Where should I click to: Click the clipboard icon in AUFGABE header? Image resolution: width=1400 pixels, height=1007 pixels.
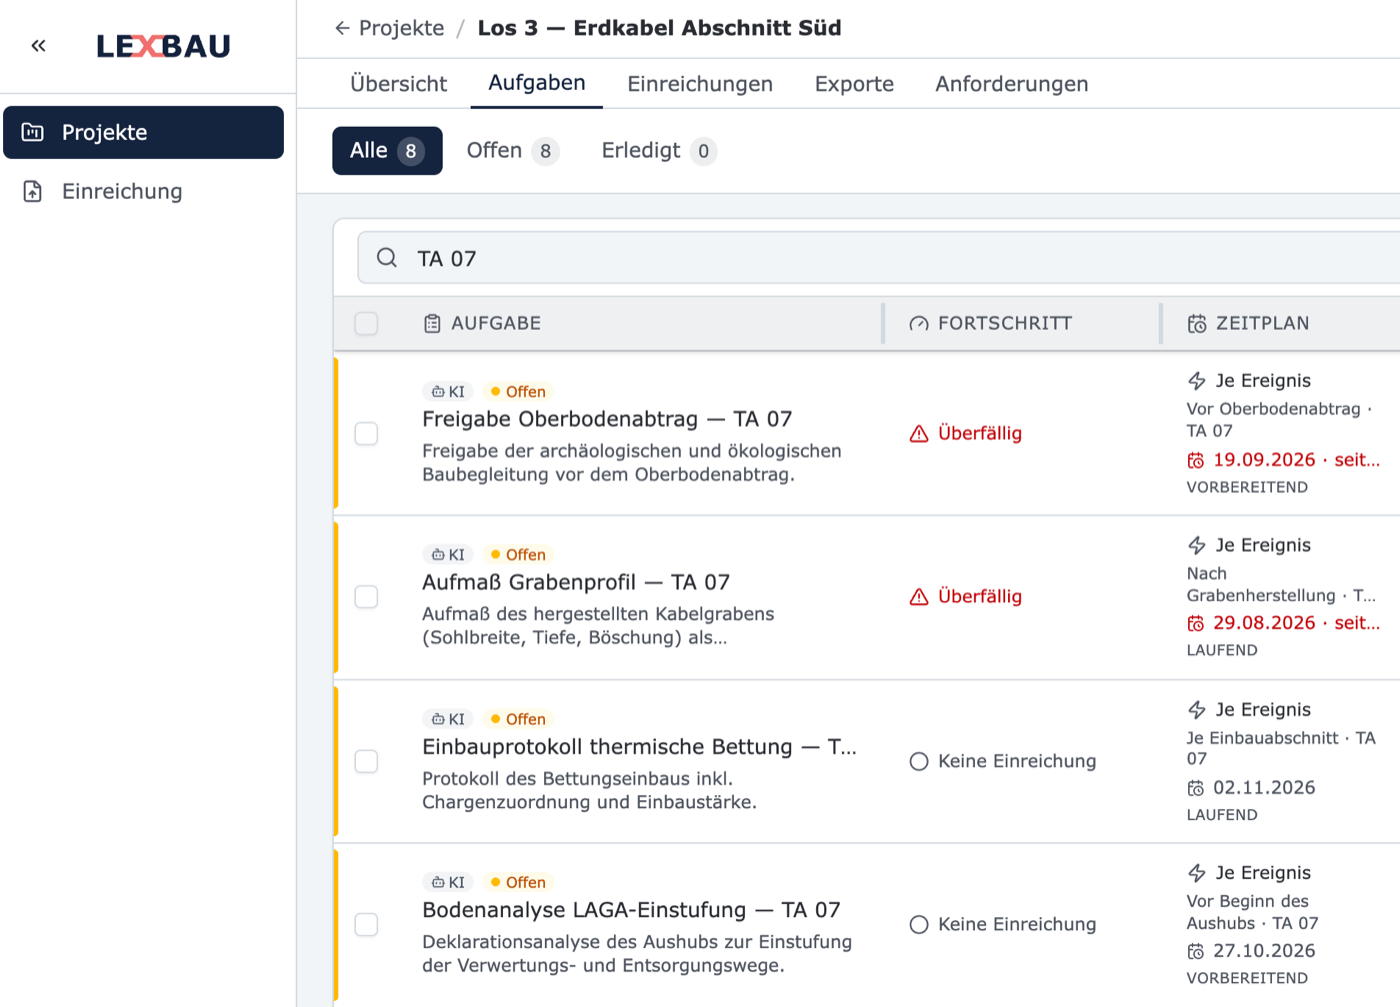[432, 323]
